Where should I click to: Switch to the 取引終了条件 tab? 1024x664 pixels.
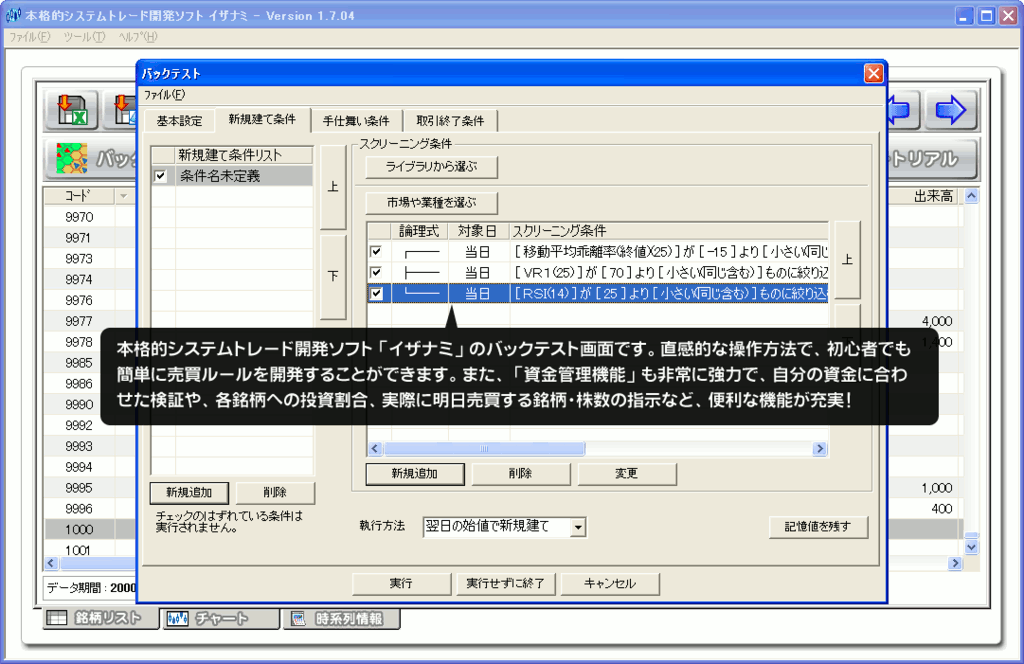click(x=451, y=121)
